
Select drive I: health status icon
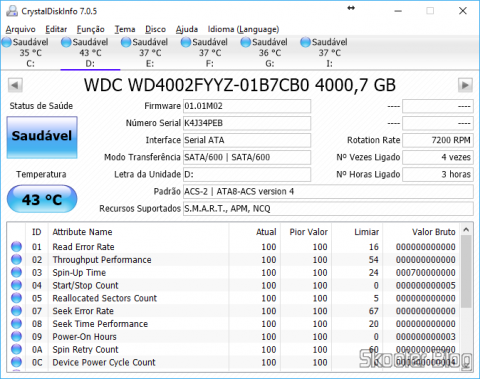coord(305,42)
